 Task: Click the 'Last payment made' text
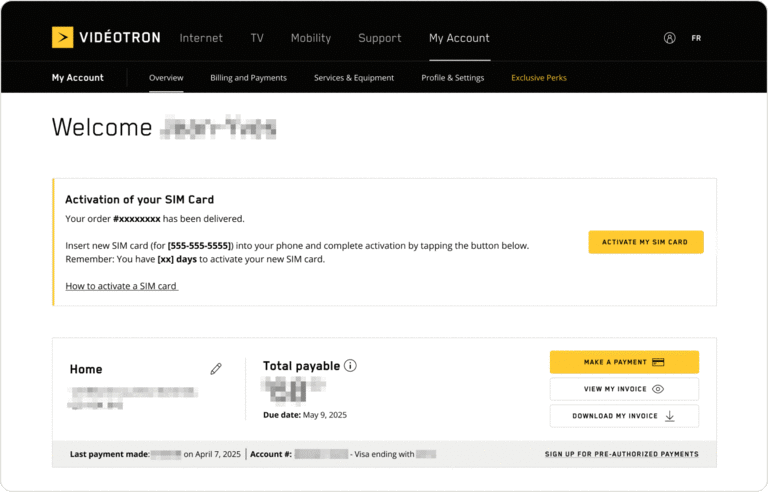[x=109, y=454]
